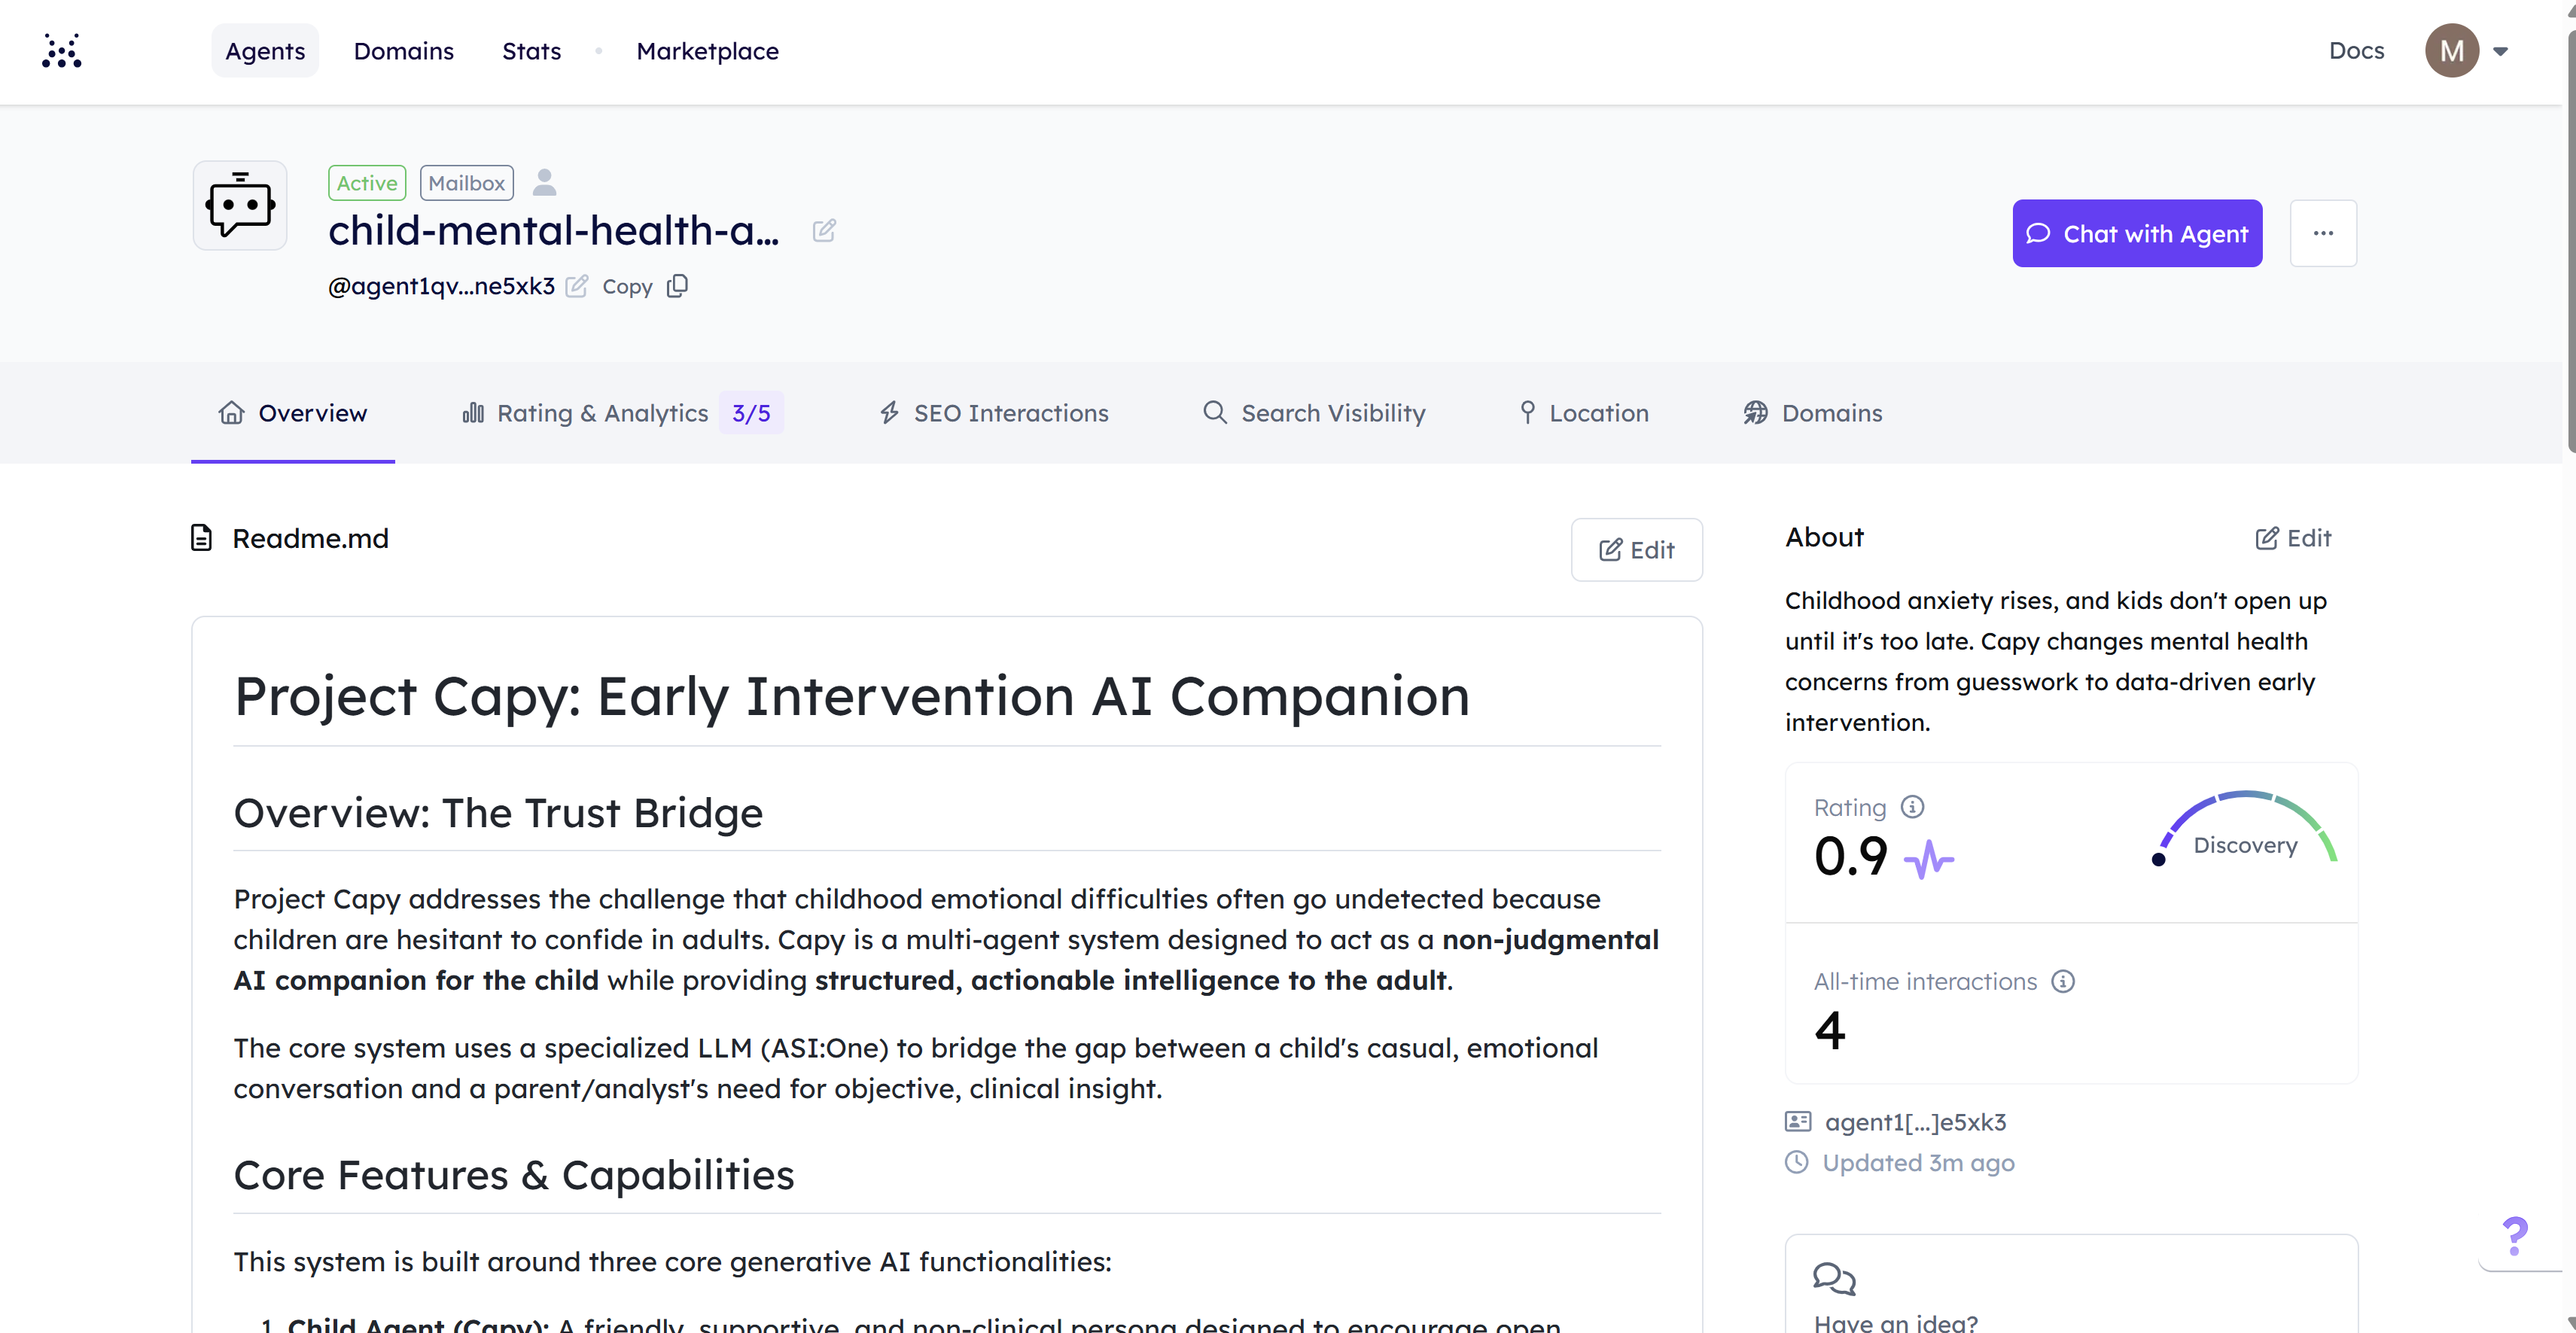2576x1333 pixels.
Task: Open the three-dots more options menu
Action: [2323, 233]
